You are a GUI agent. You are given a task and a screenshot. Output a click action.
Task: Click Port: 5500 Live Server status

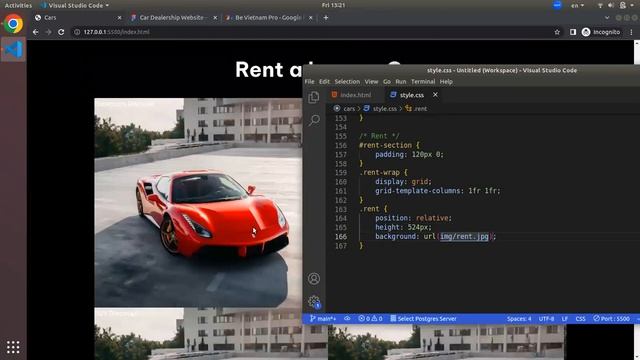(611, 319)
